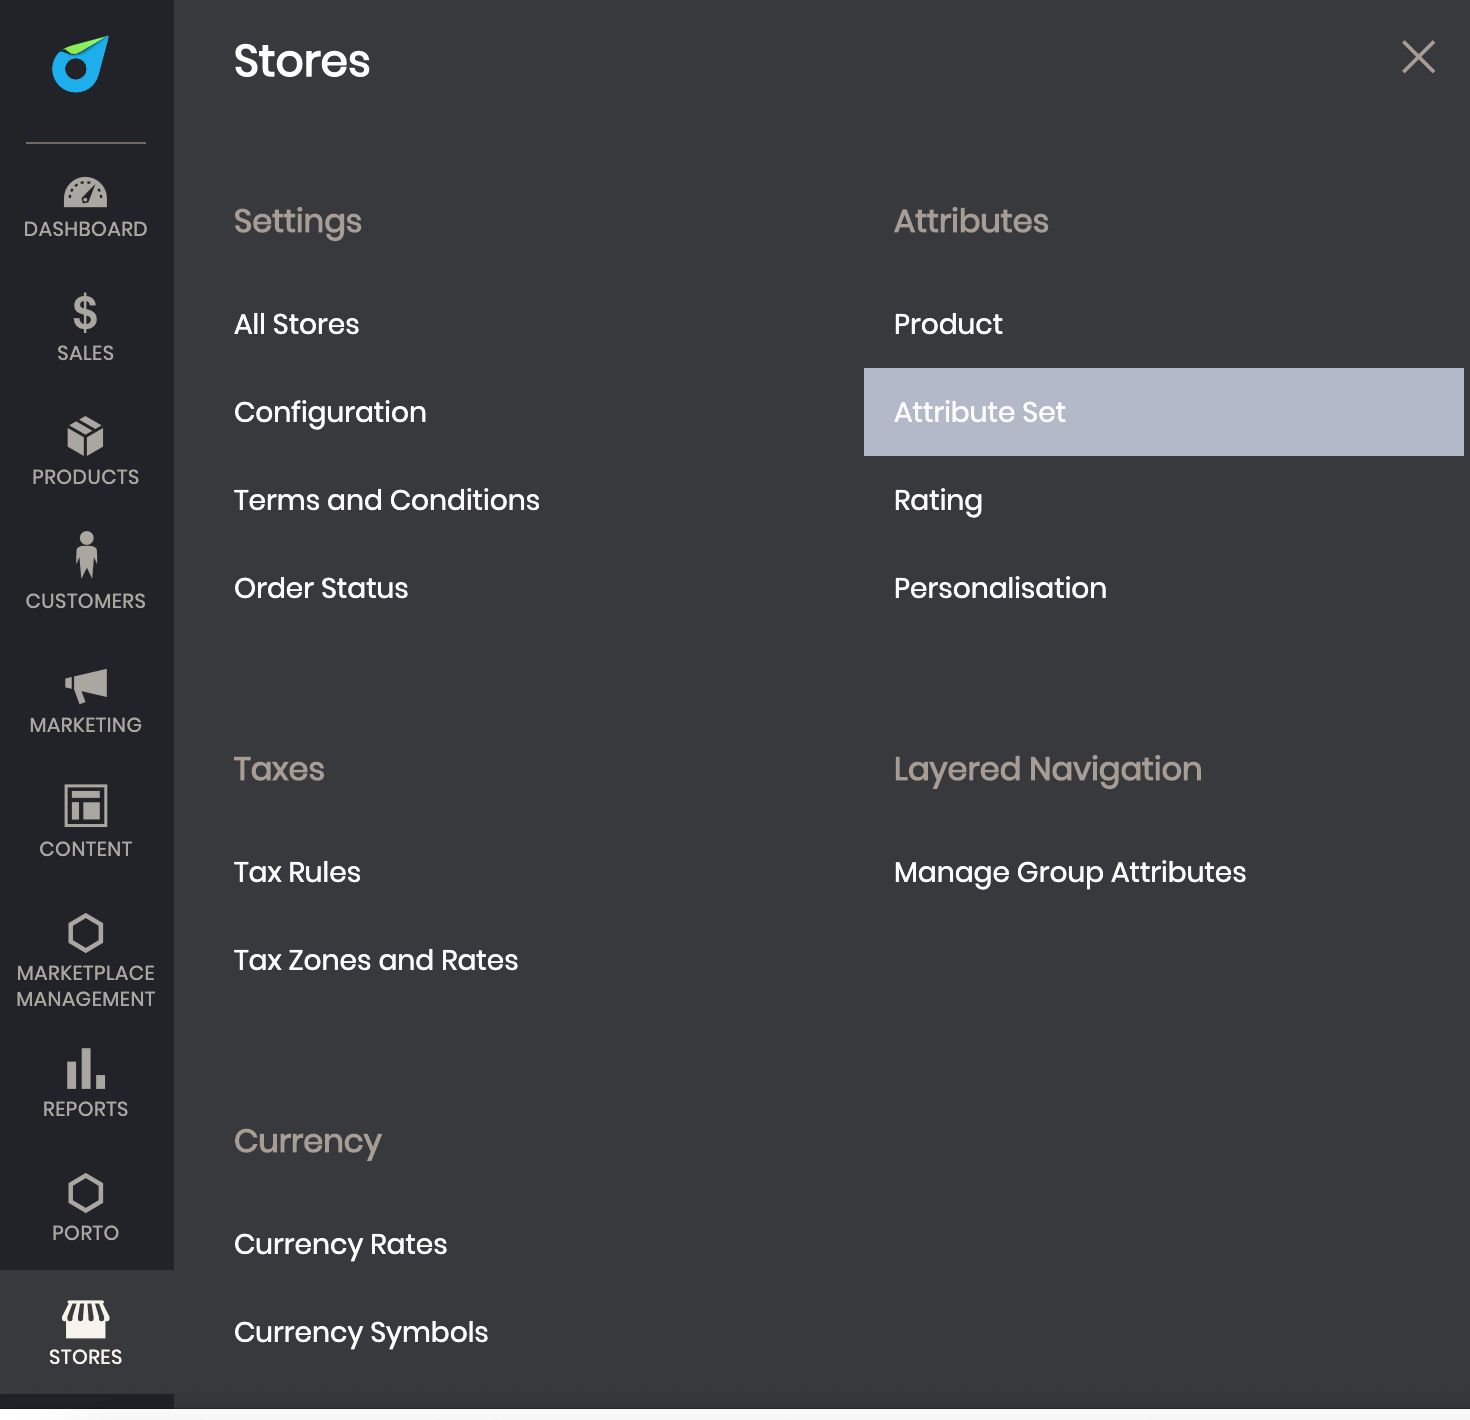1470x1420 pixels.
Task: Close the Stores menu panel
Action: pos(1418,57)
